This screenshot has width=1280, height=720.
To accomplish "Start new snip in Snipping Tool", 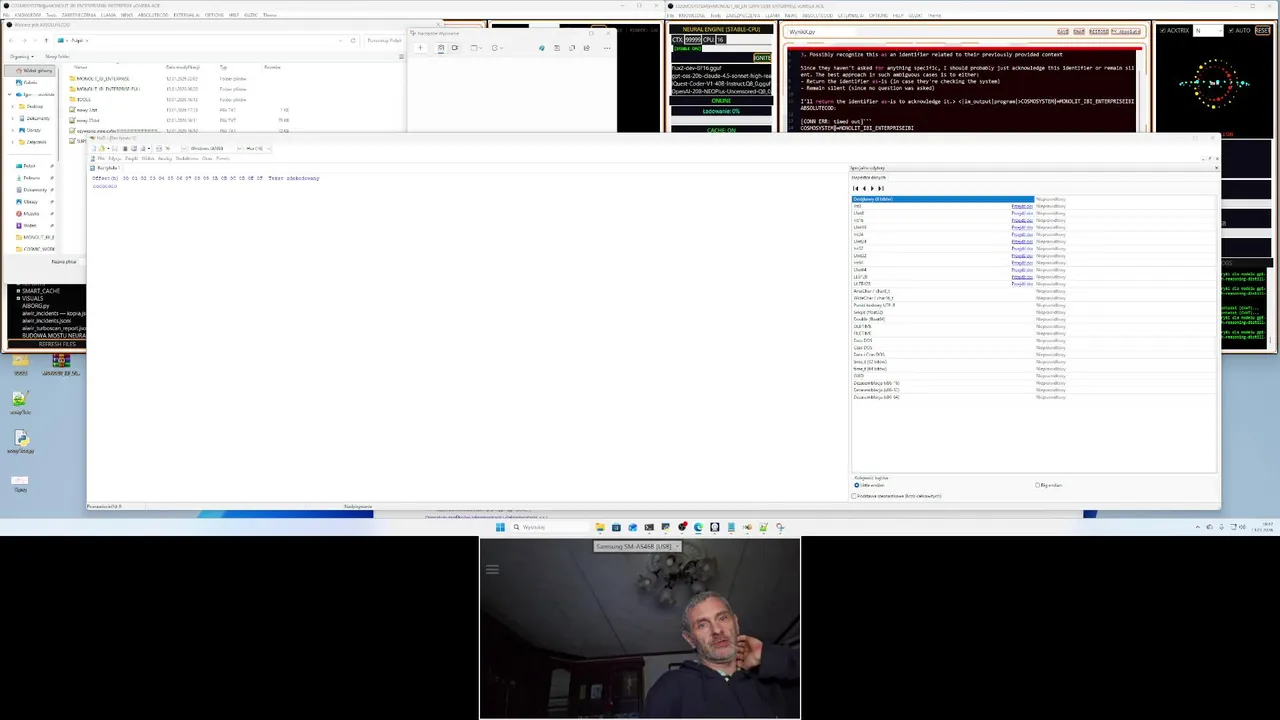I will [420, 47].
